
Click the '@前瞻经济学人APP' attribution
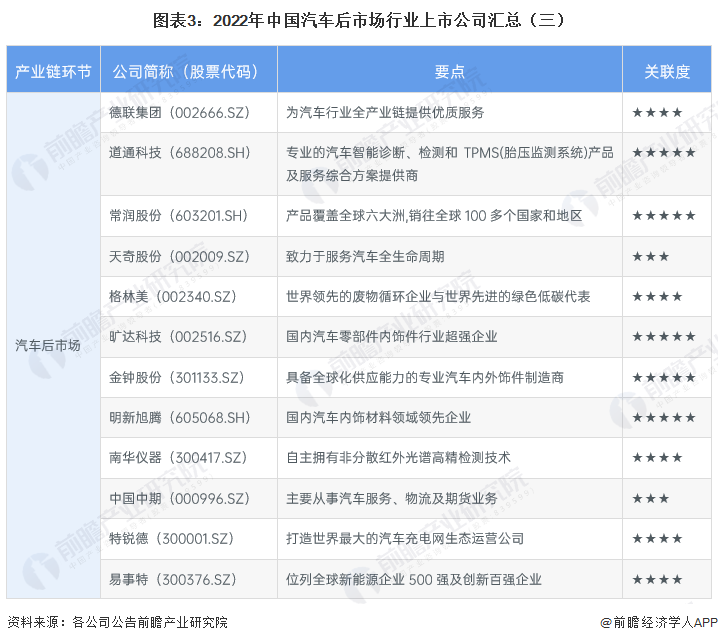click(658, 622)
